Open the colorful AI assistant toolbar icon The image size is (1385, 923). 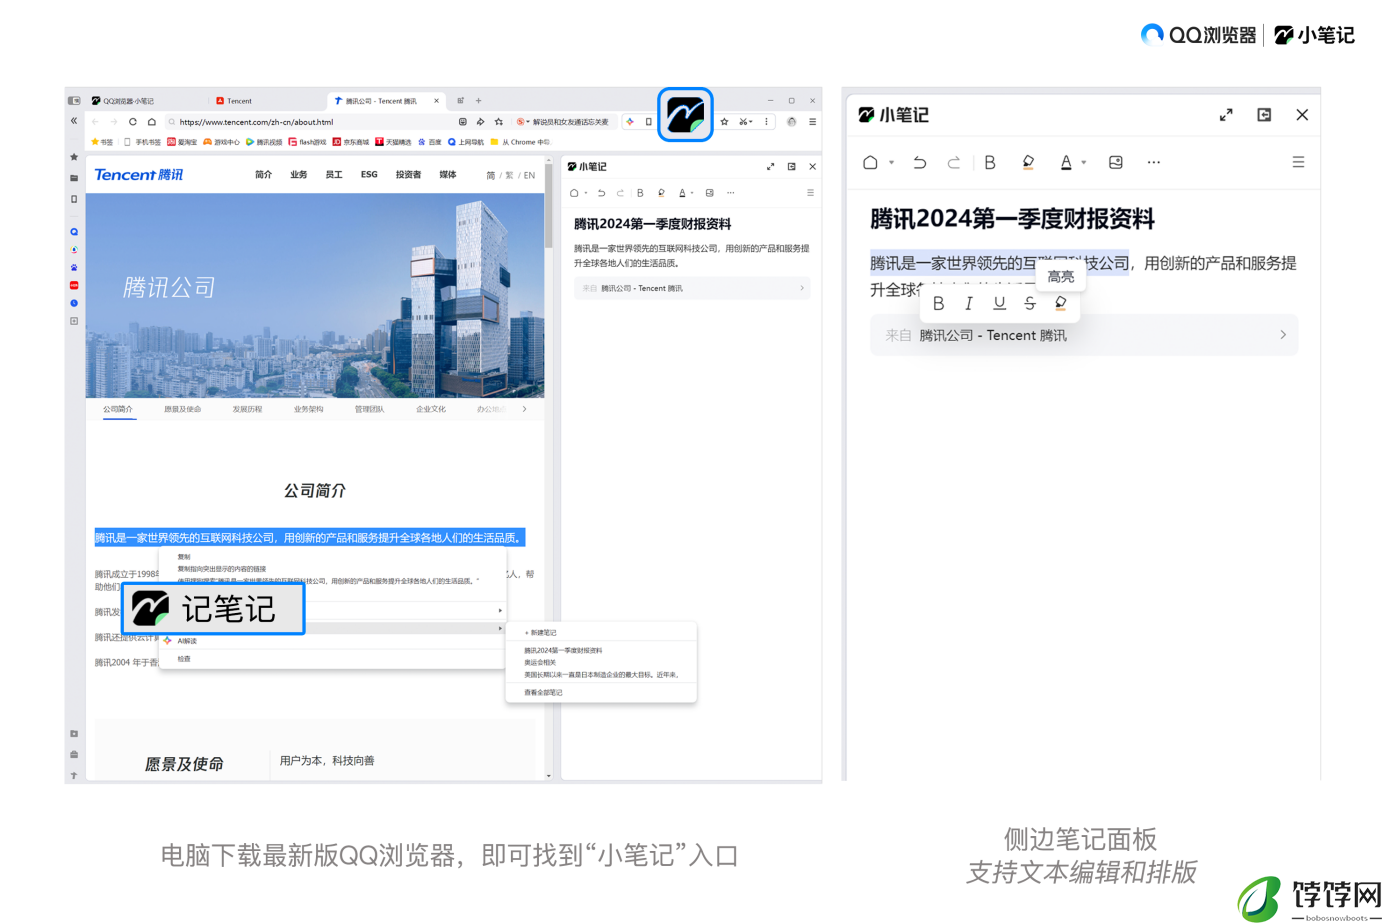pos(630,122)
